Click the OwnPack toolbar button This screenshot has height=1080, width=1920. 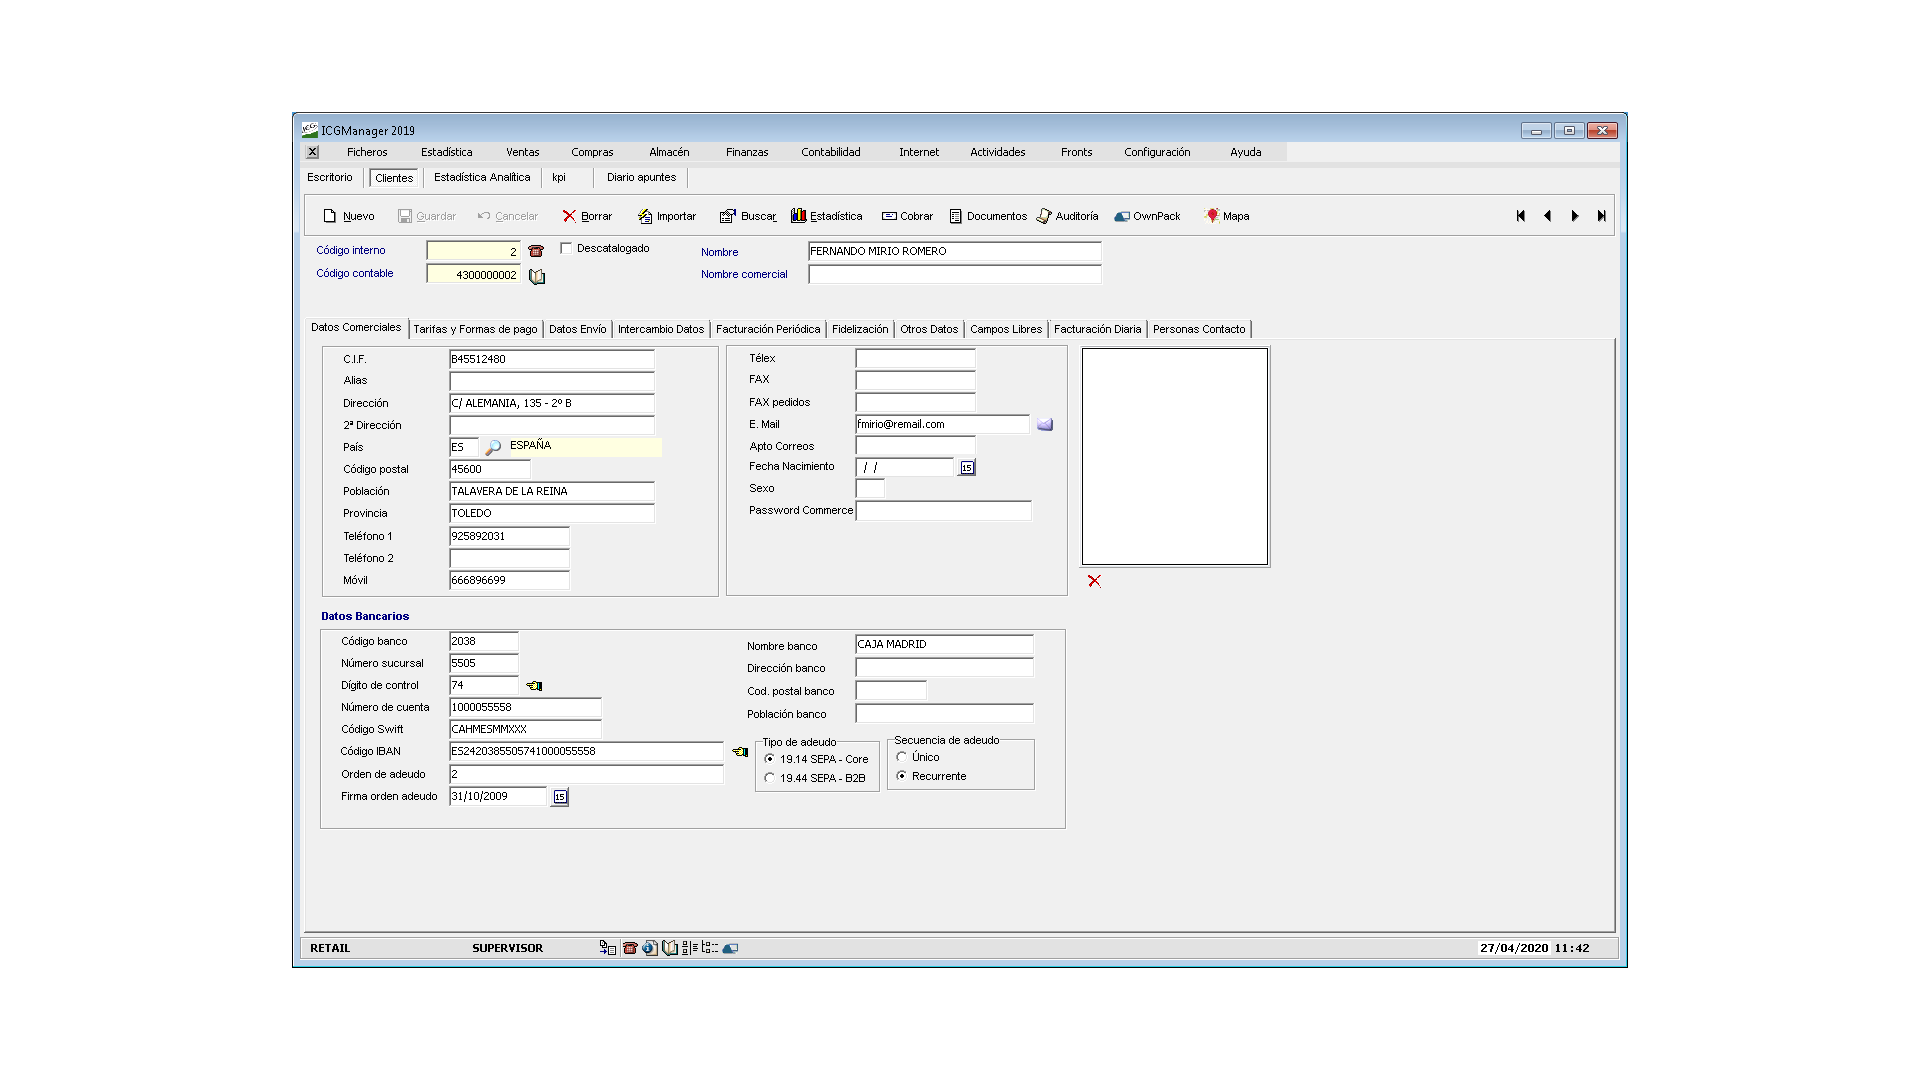[1147, 216]
